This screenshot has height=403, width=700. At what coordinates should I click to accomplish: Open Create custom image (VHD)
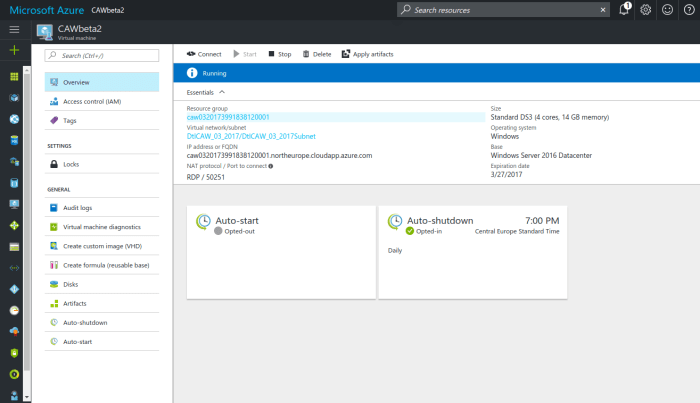[x=102, y=246]
